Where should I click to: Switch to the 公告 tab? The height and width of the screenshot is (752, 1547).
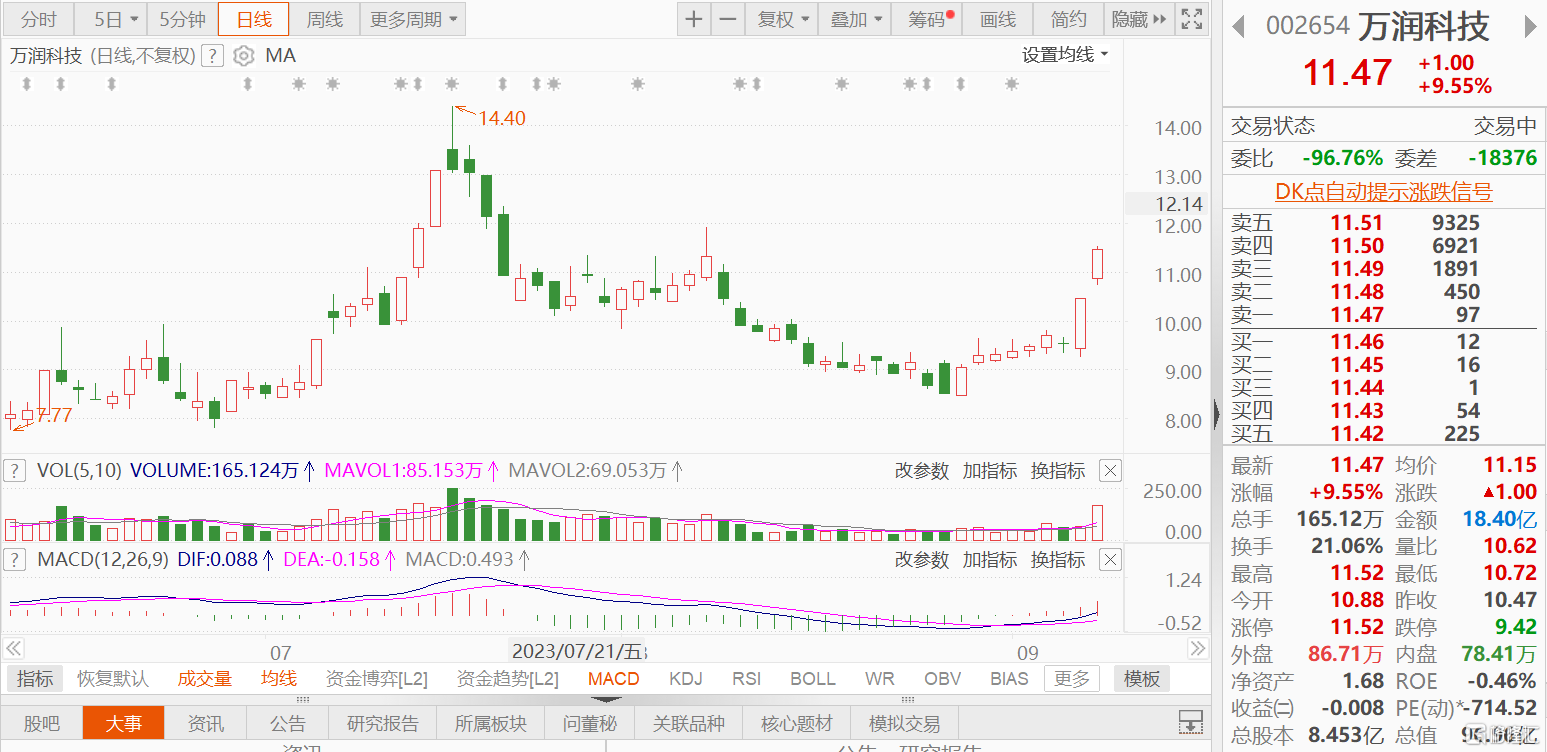coord(288,723)
